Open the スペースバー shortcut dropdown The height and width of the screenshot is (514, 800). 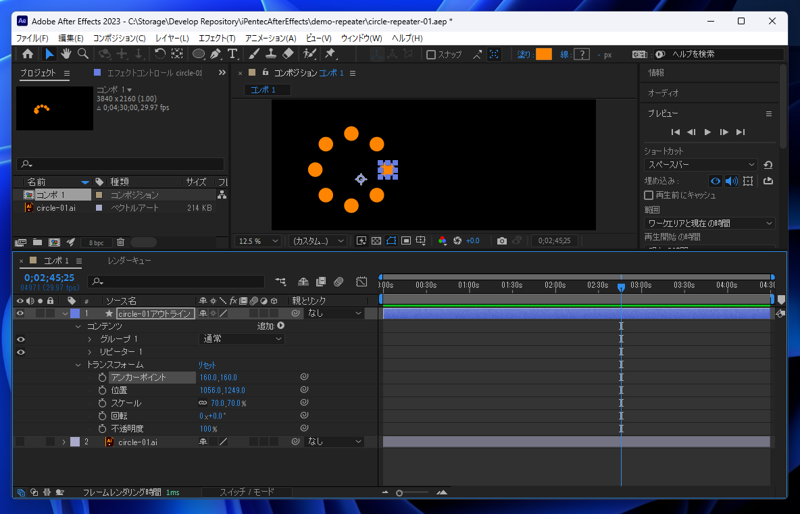(x=701, y=165)
